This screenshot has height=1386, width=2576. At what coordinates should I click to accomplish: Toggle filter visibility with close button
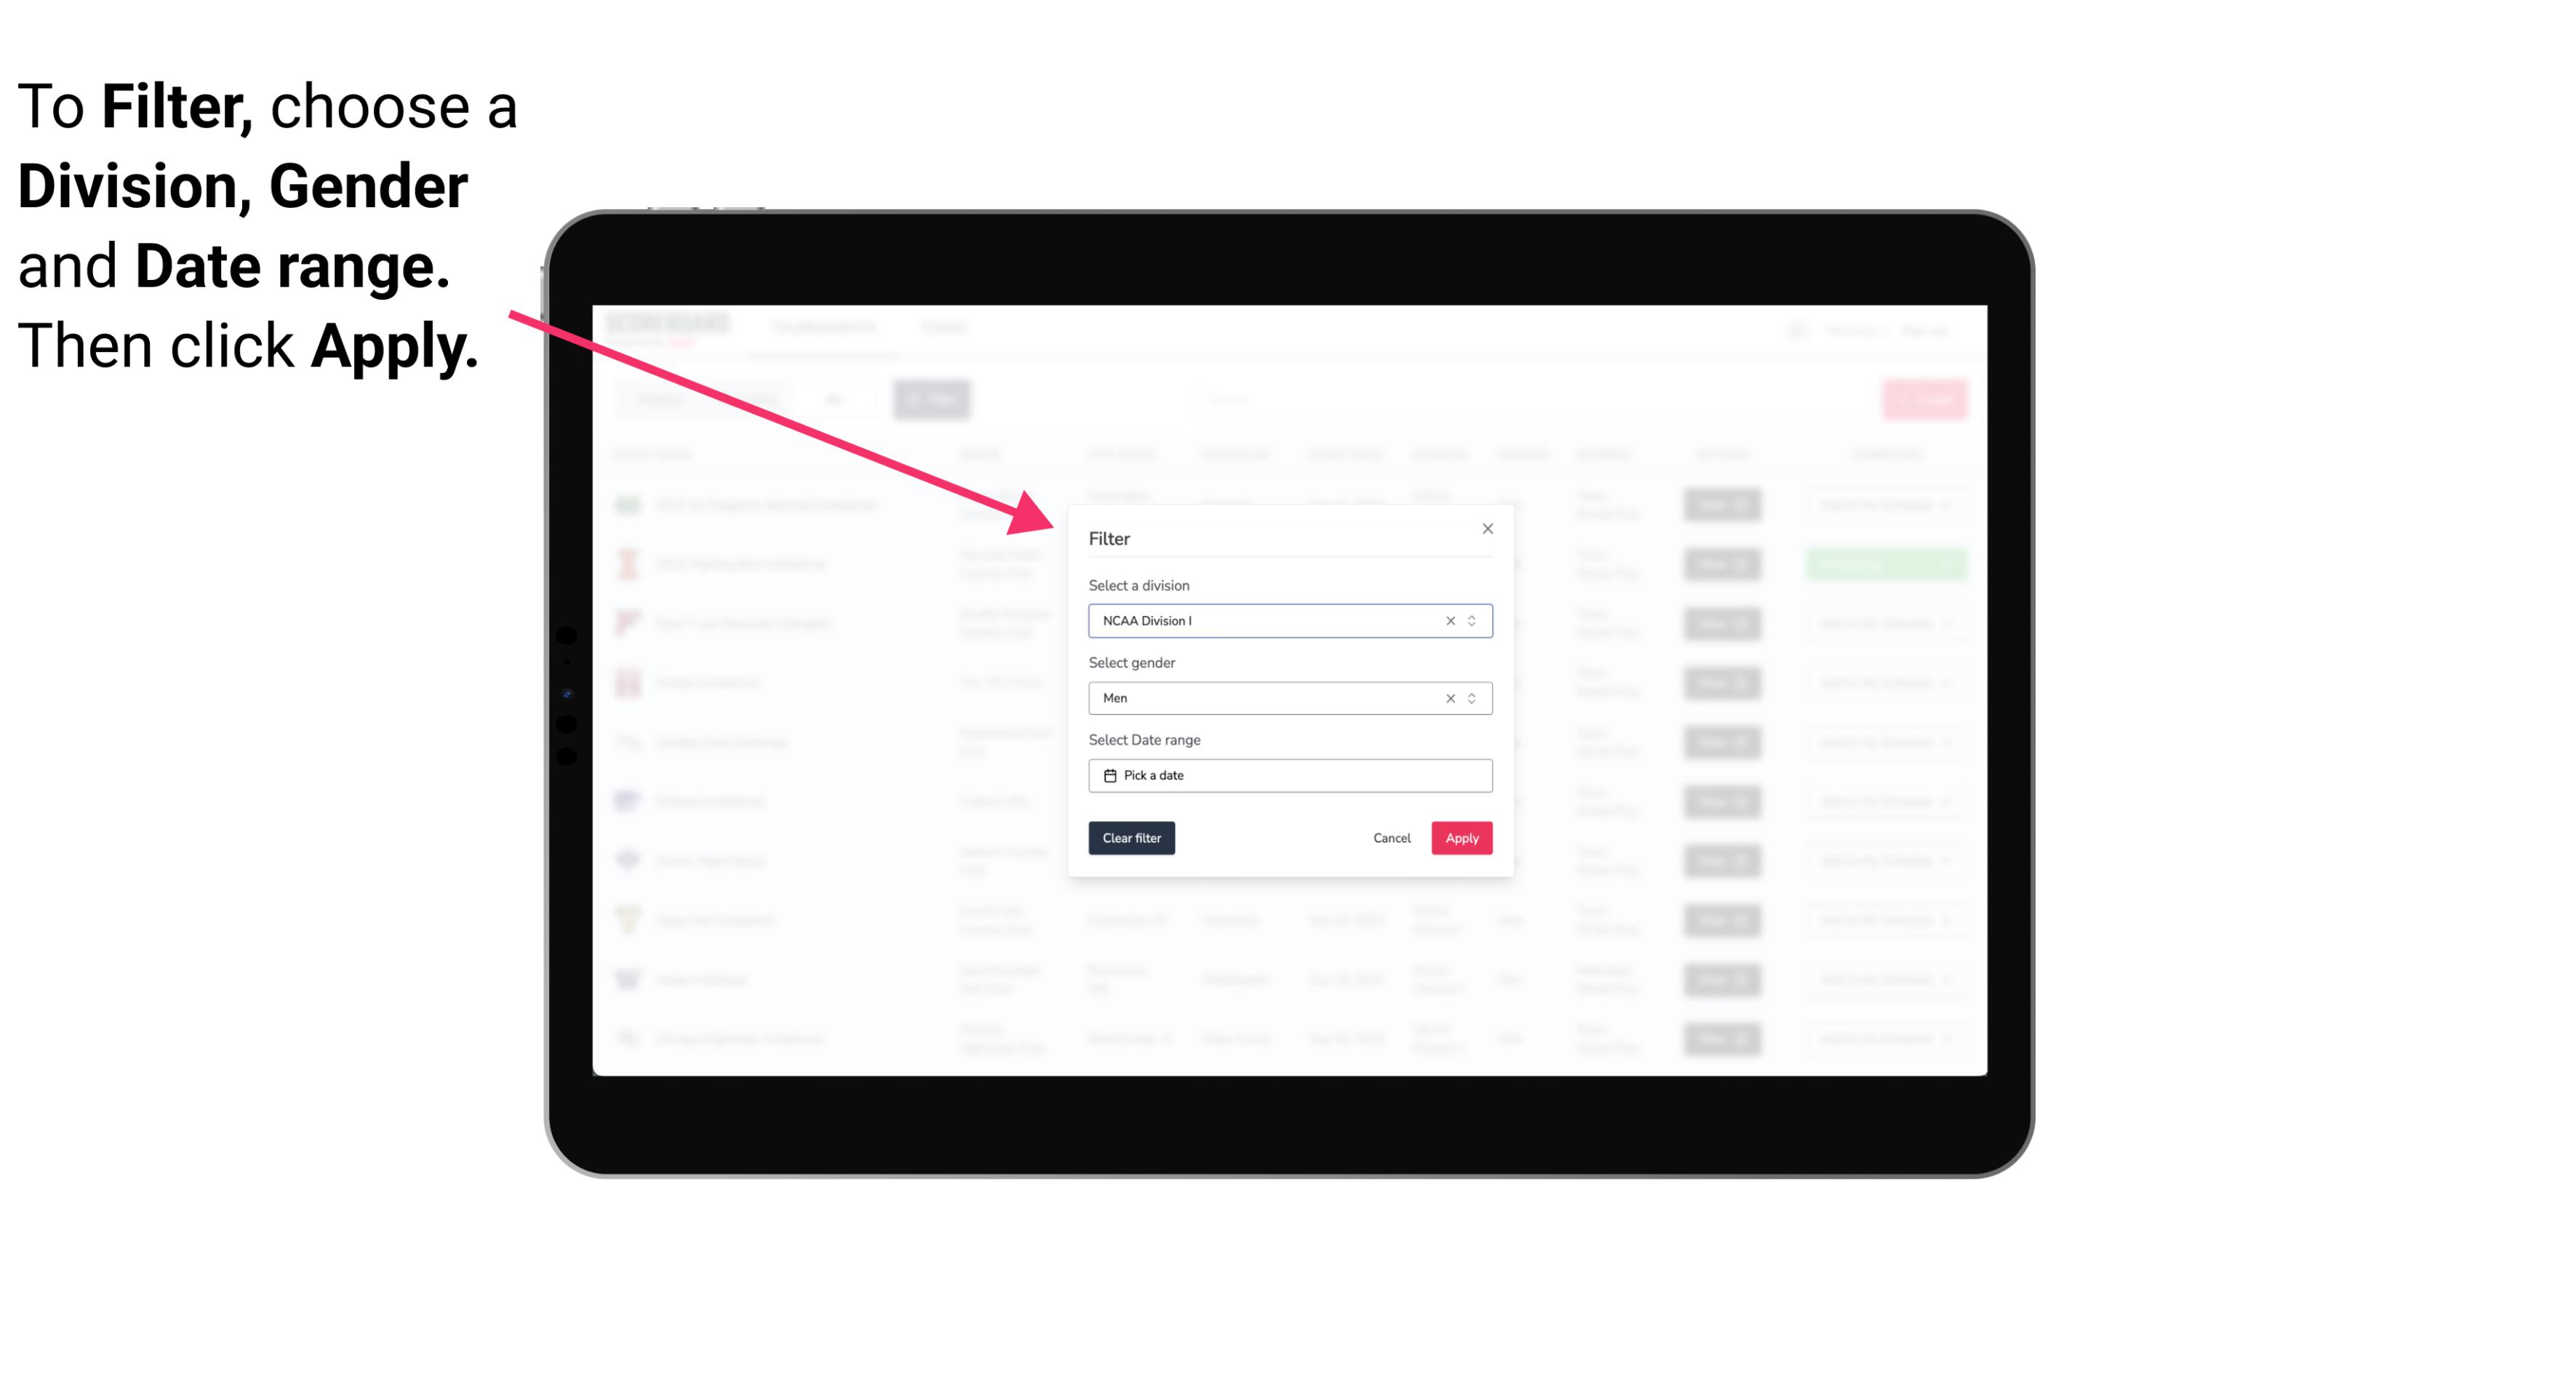coord(1485,527)
